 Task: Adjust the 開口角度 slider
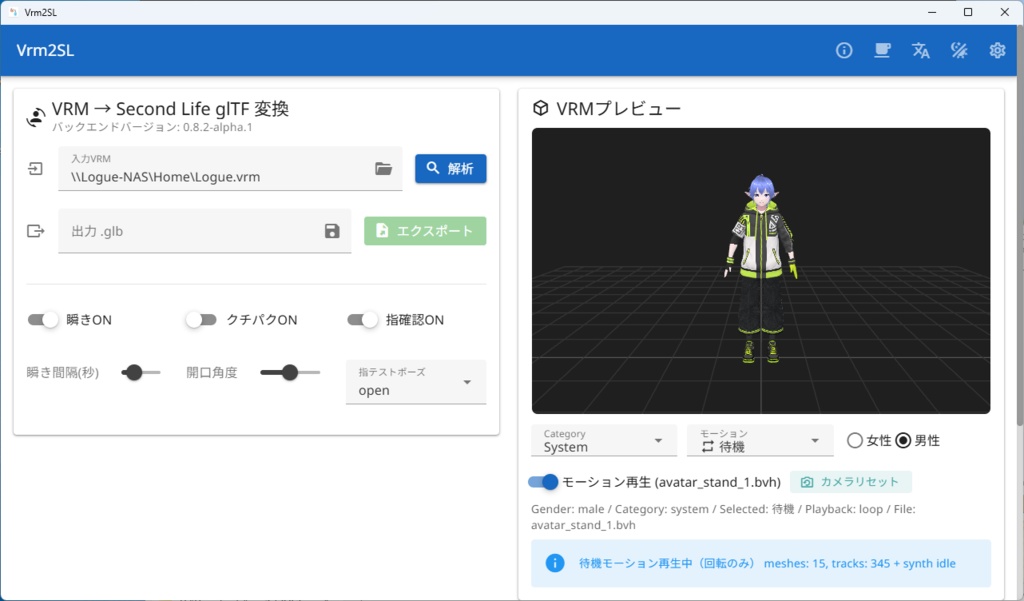[290, 371]
